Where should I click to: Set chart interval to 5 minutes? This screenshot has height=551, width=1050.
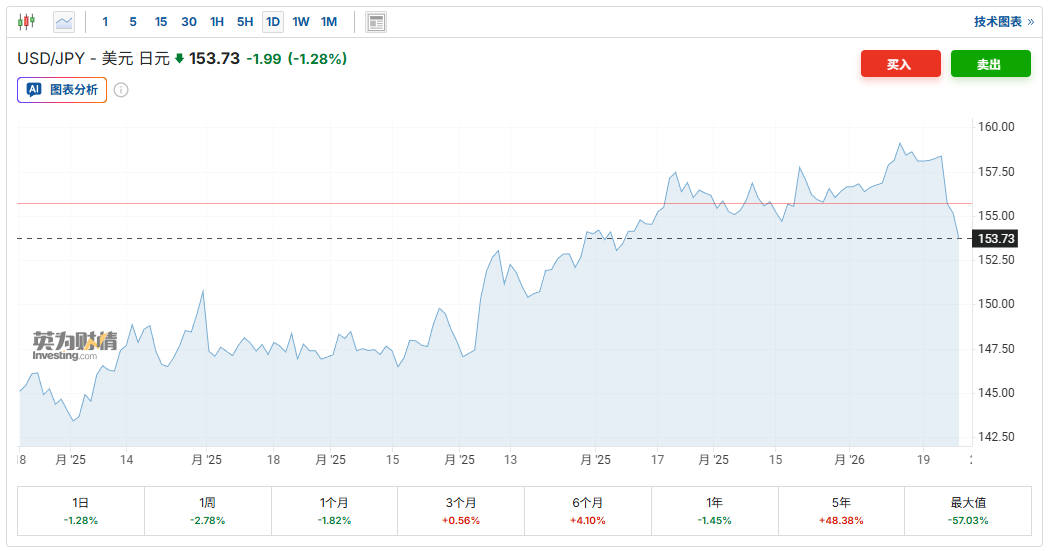click(133, 21)
